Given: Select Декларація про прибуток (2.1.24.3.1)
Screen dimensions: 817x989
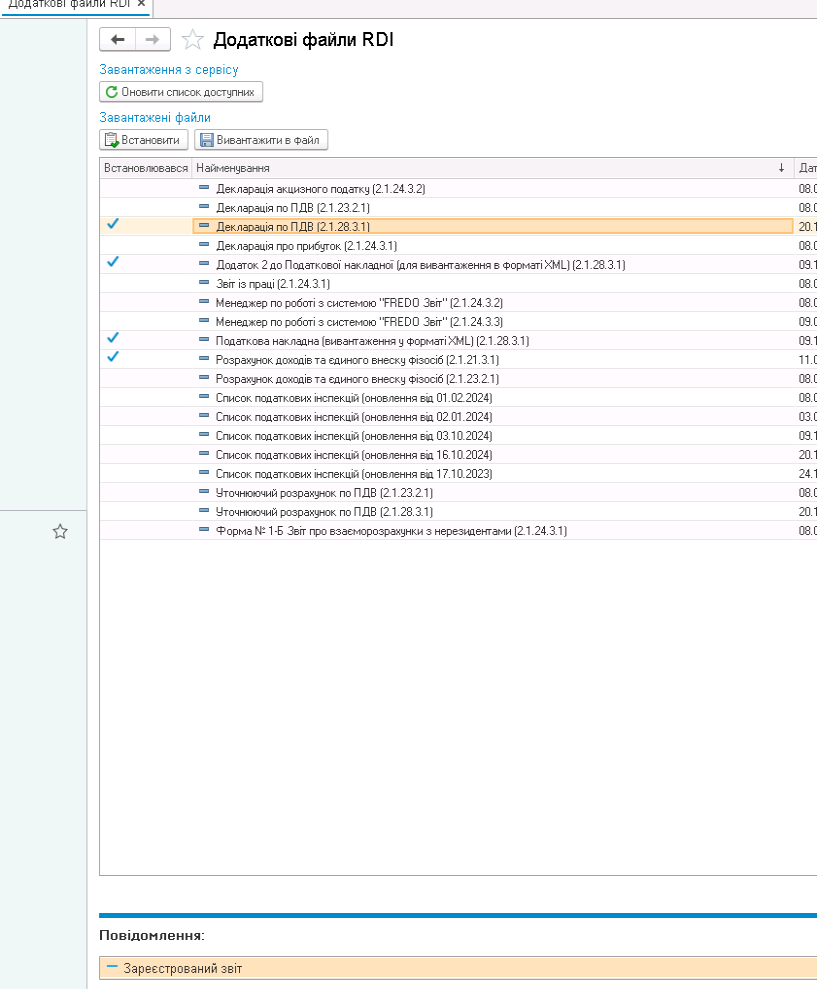Looking at the screenshot, I should 307,245.
